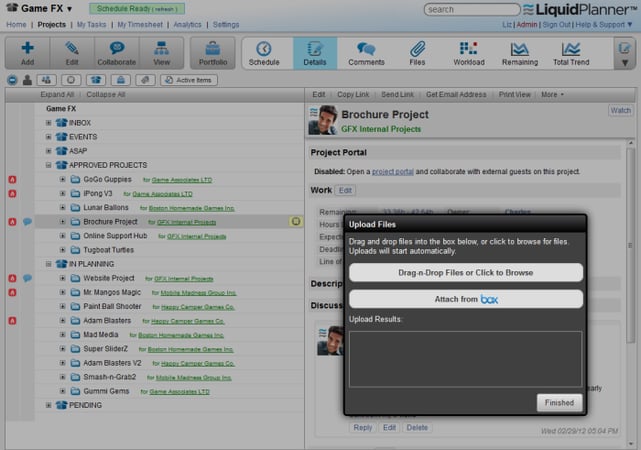Select the Projects tab
The image size is (641, 450).
[x=52, y=25]
